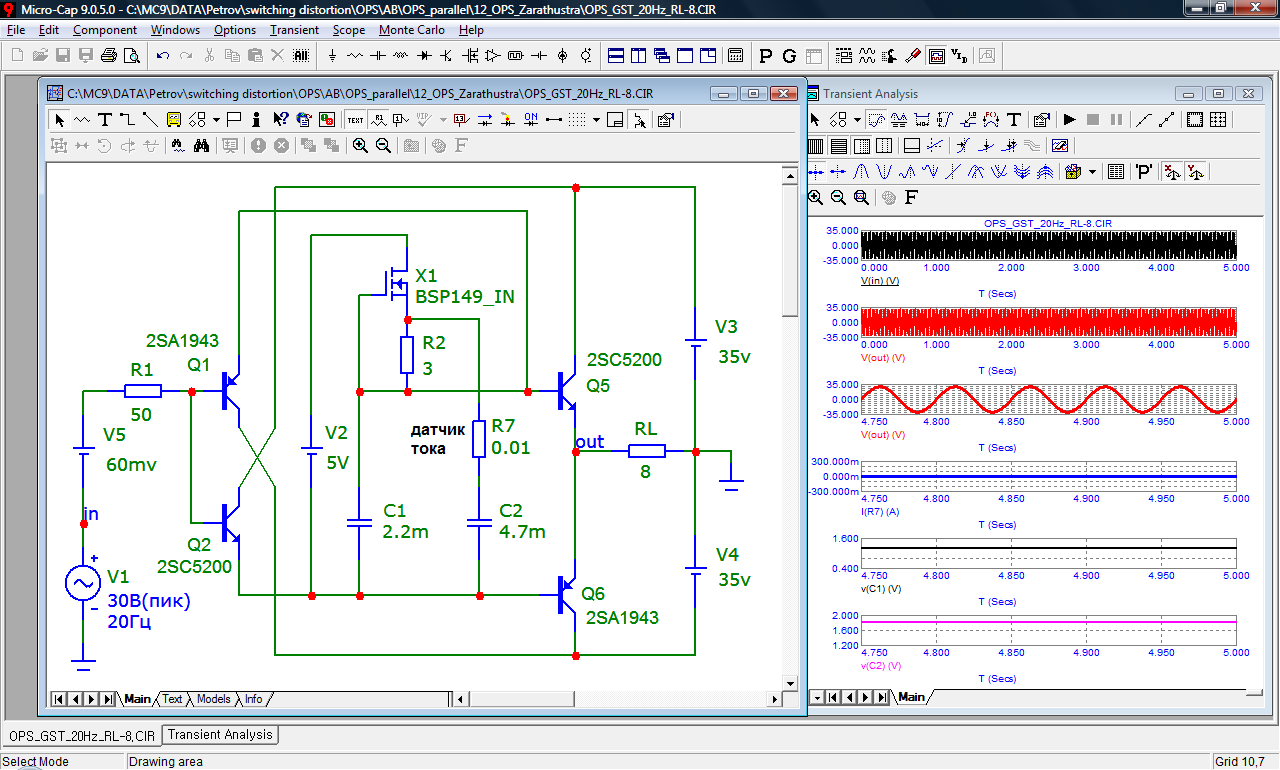Screen dimensions: 1280x770
Task: Click the schematic vertical scrollbar up arrow
Action: click(789, 174)
